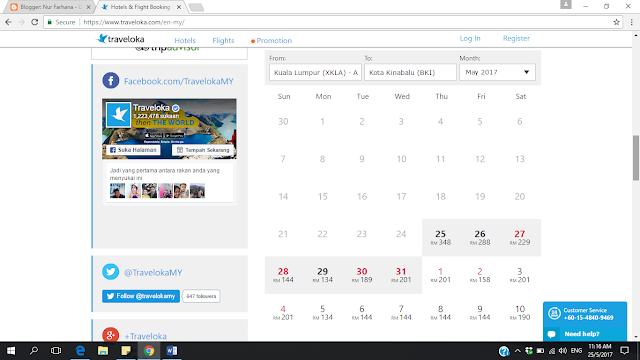Open Chrome menu three dots
This screenshot has height=360, width=640.
tap(631, 22)
